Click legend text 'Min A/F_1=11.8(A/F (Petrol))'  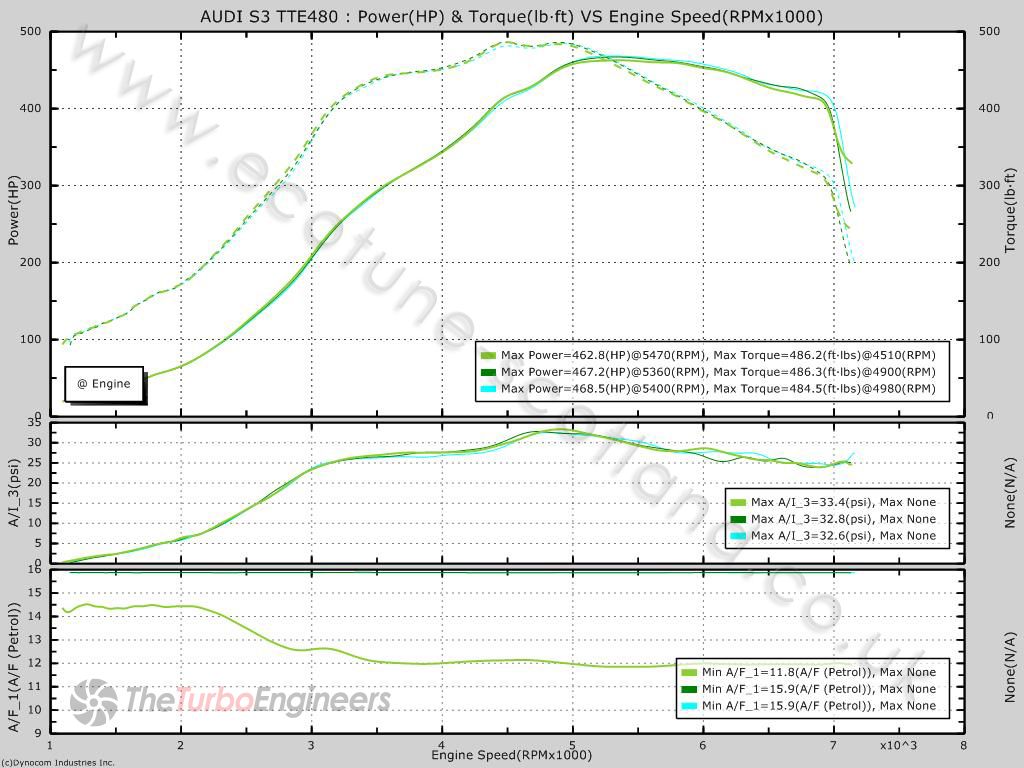787,672
